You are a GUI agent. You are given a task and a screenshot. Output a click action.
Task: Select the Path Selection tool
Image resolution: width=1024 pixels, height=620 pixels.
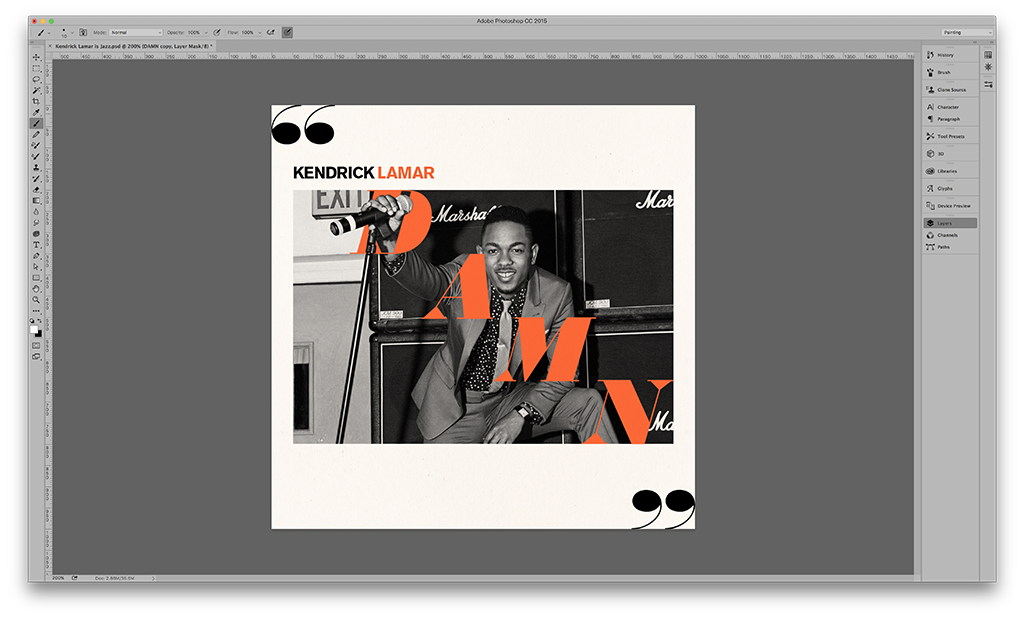[37, 267]
